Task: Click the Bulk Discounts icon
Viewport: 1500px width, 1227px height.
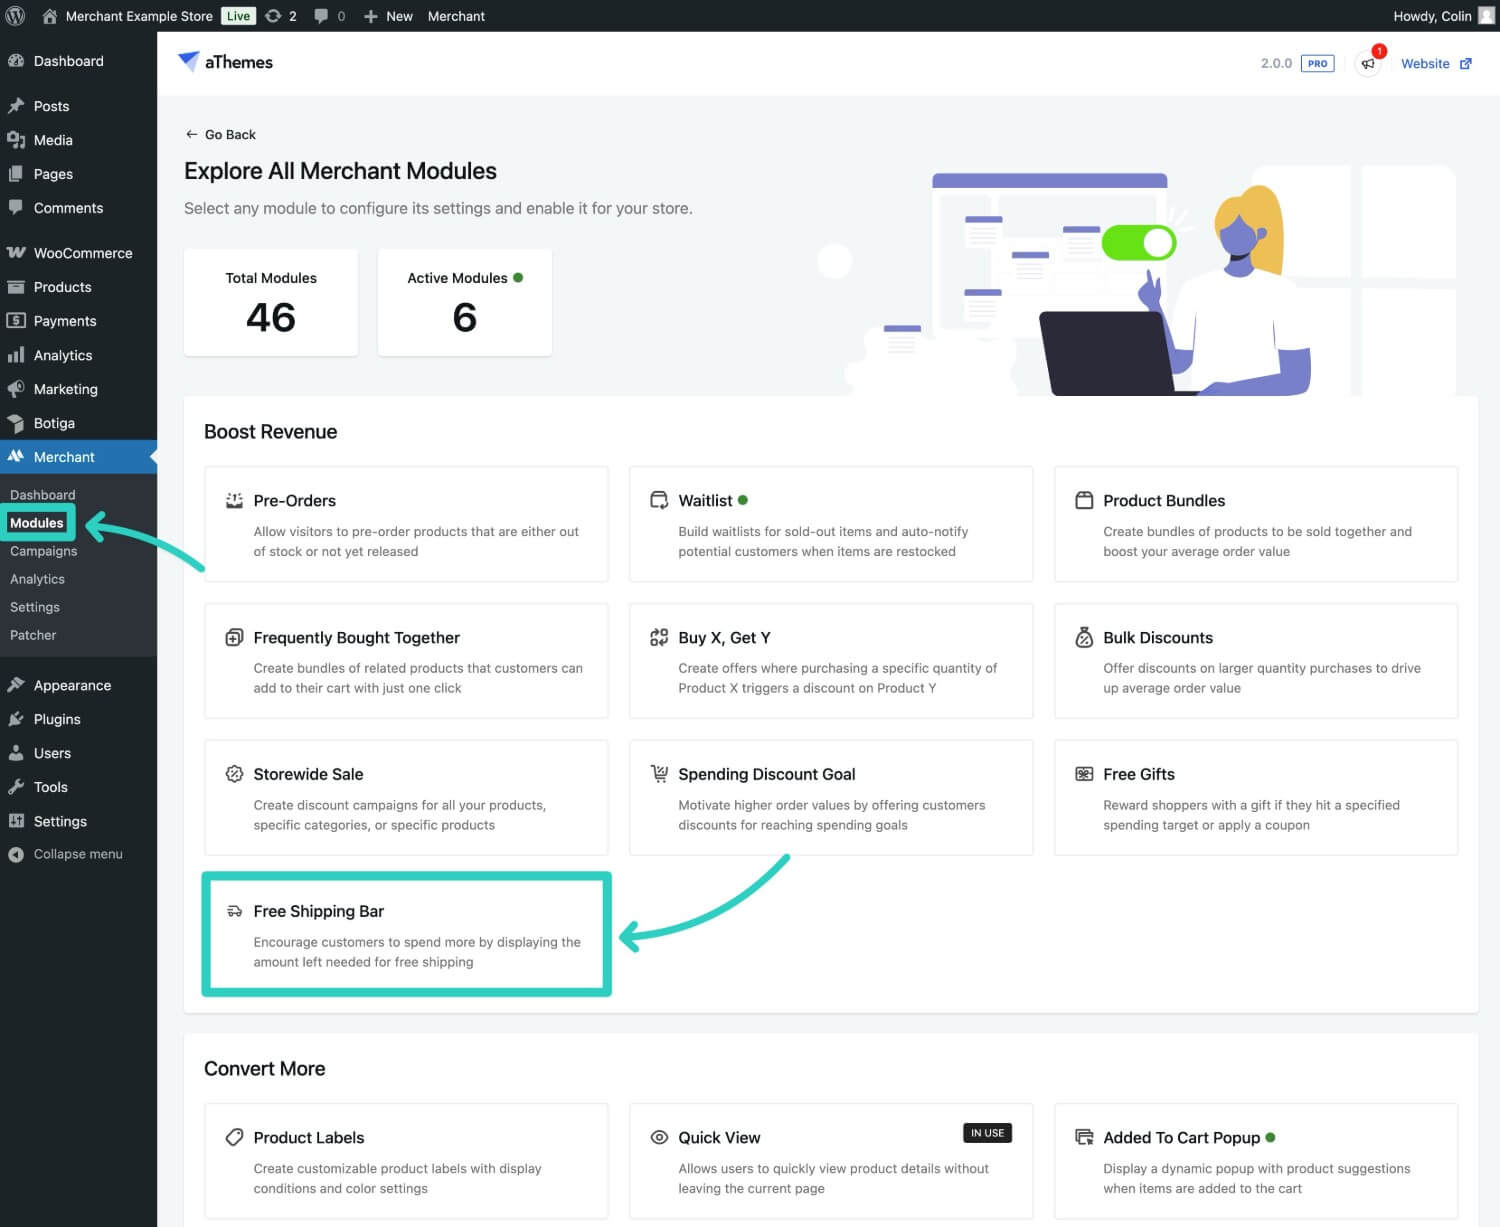Action: [1084, 637]
